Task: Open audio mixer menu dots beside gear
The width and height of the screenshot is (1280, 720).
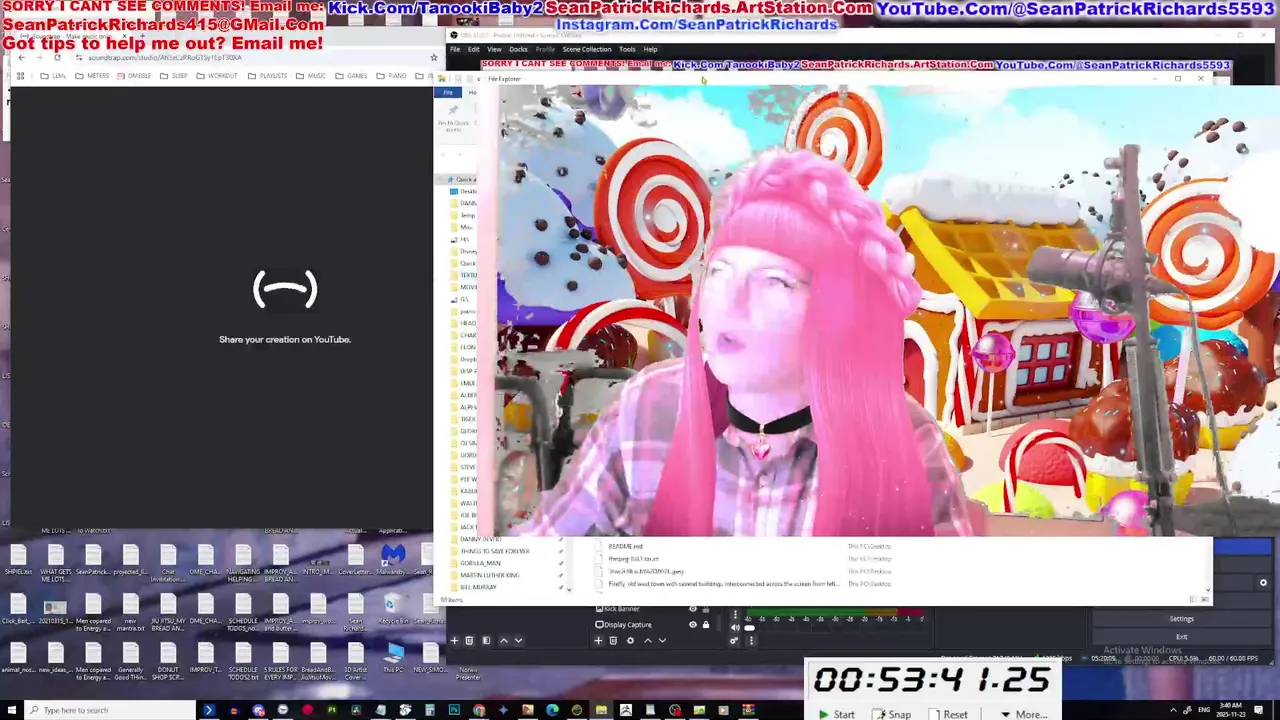Action: (751, 640)
